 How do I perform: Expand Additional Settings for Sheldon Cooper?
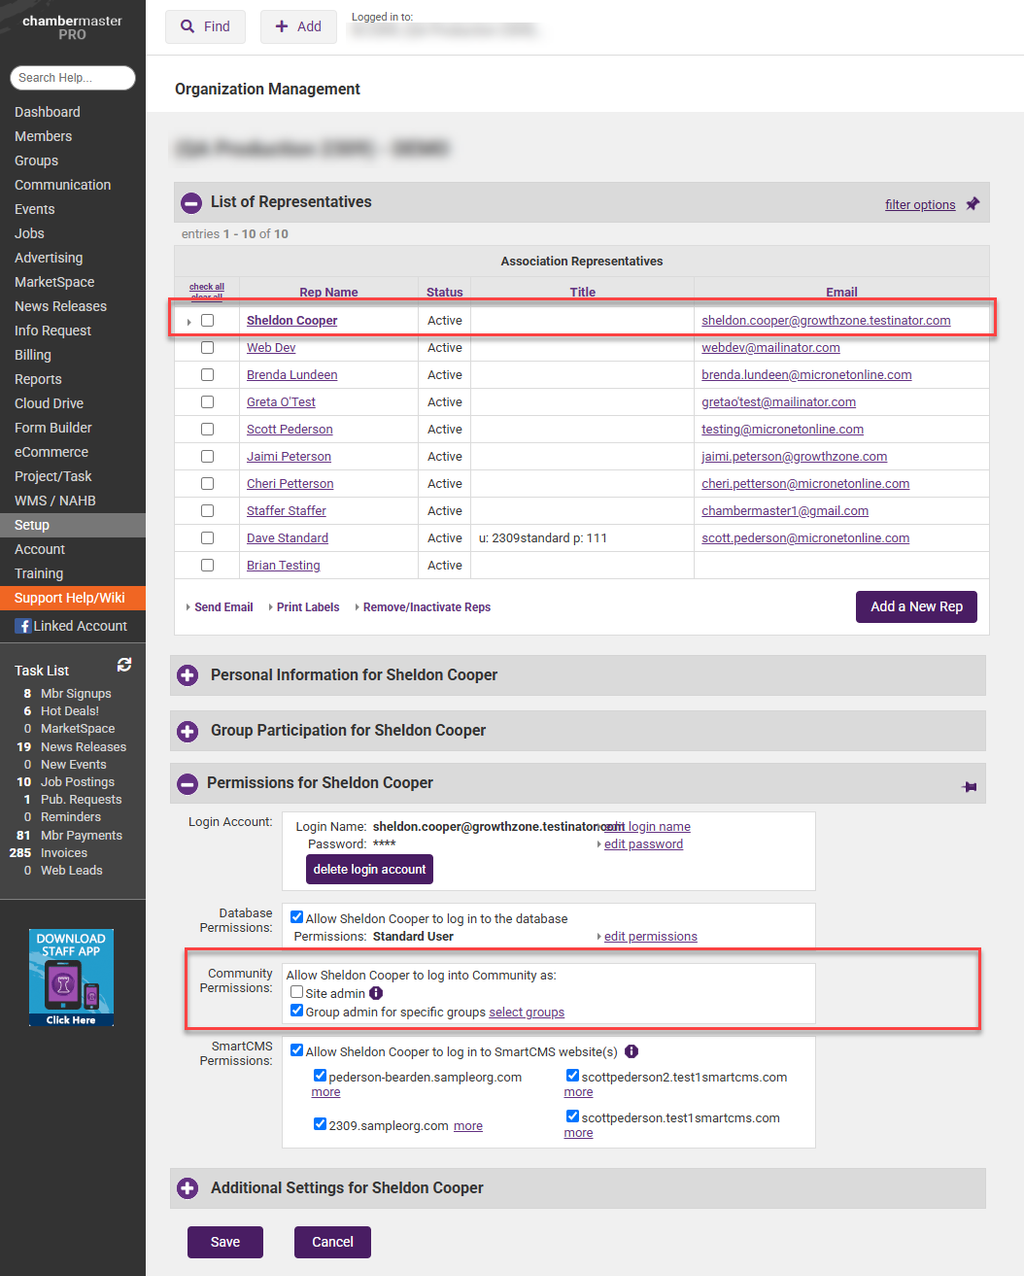(x=187, y=1188)
